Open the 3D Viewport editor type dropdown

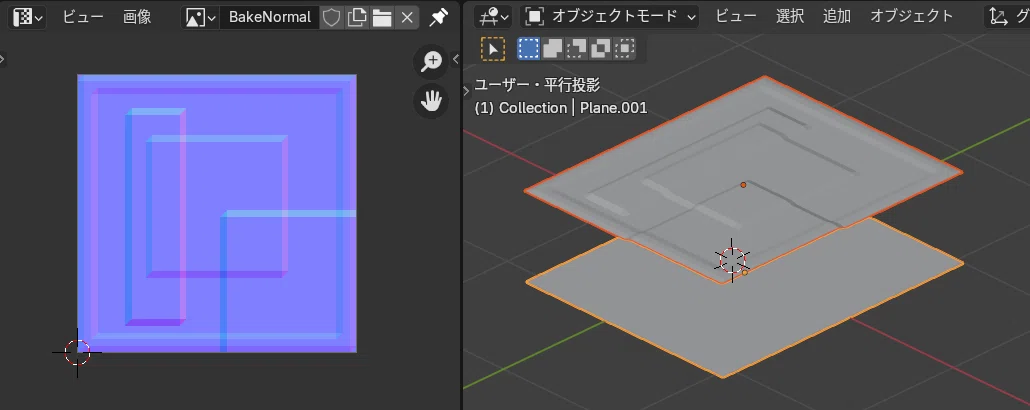495,17
